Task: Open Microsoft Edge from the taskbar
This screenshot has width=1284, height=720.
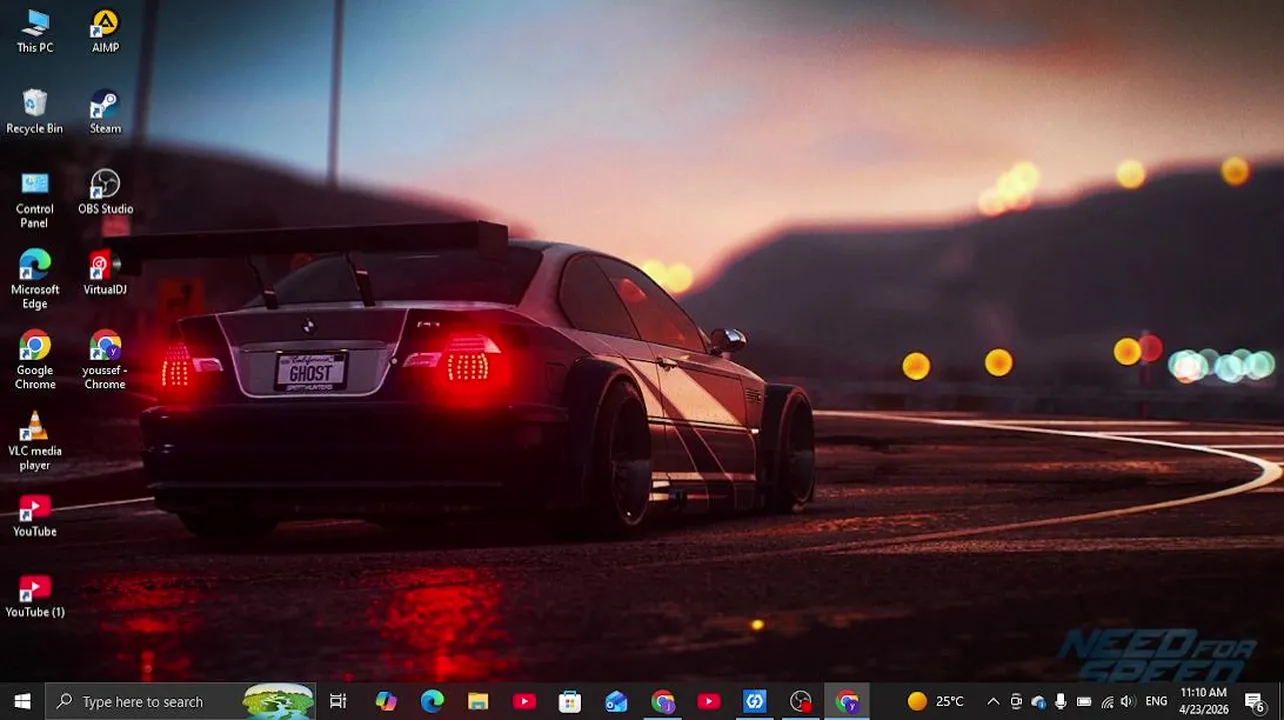Action: click(432, 701)
